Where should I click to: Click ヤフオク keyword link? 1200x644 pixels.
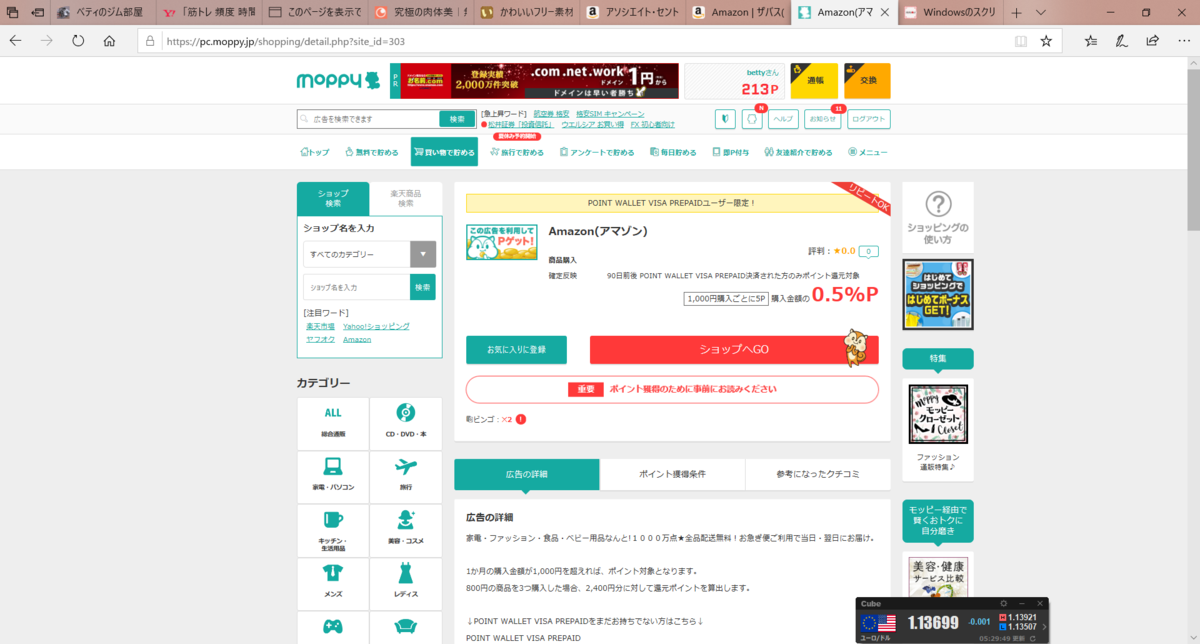[320, 339]
